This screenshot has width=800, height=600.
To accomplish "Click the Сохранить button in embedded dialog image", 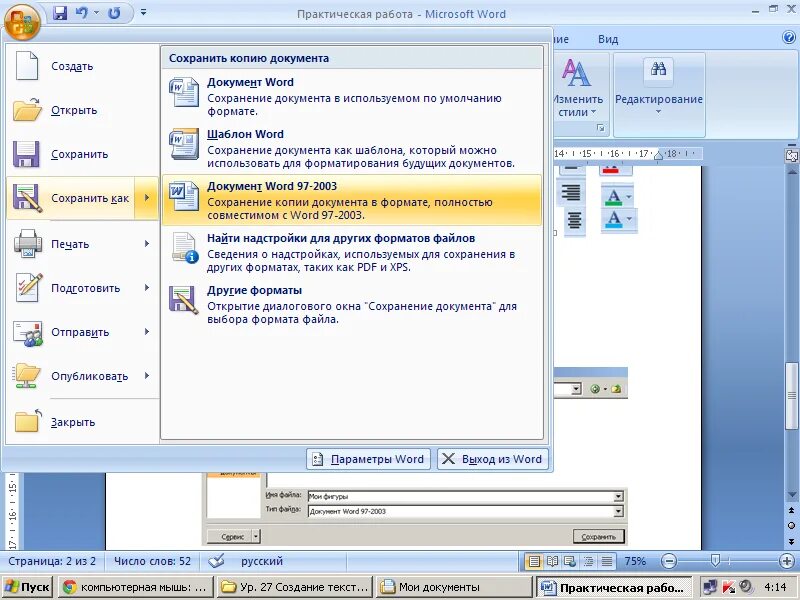I will (x=598, y=536).
